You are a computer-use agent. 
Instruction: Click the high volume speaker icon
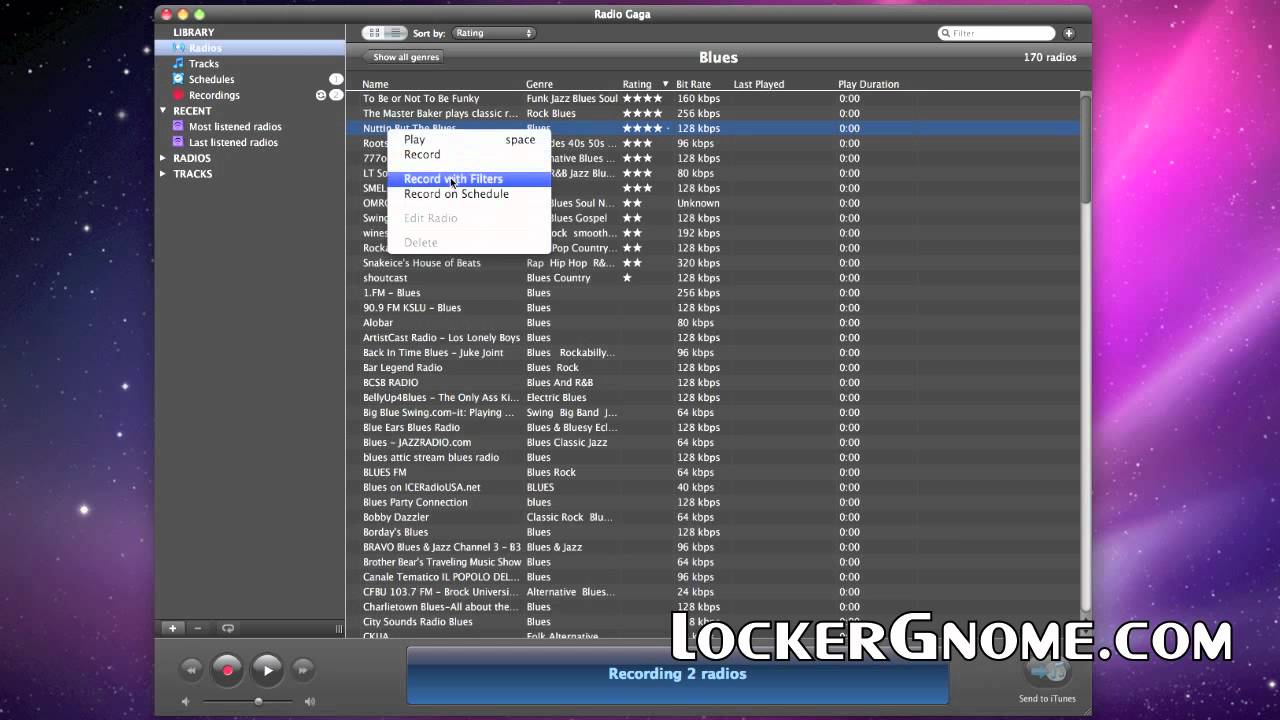[x=310, y=702]
